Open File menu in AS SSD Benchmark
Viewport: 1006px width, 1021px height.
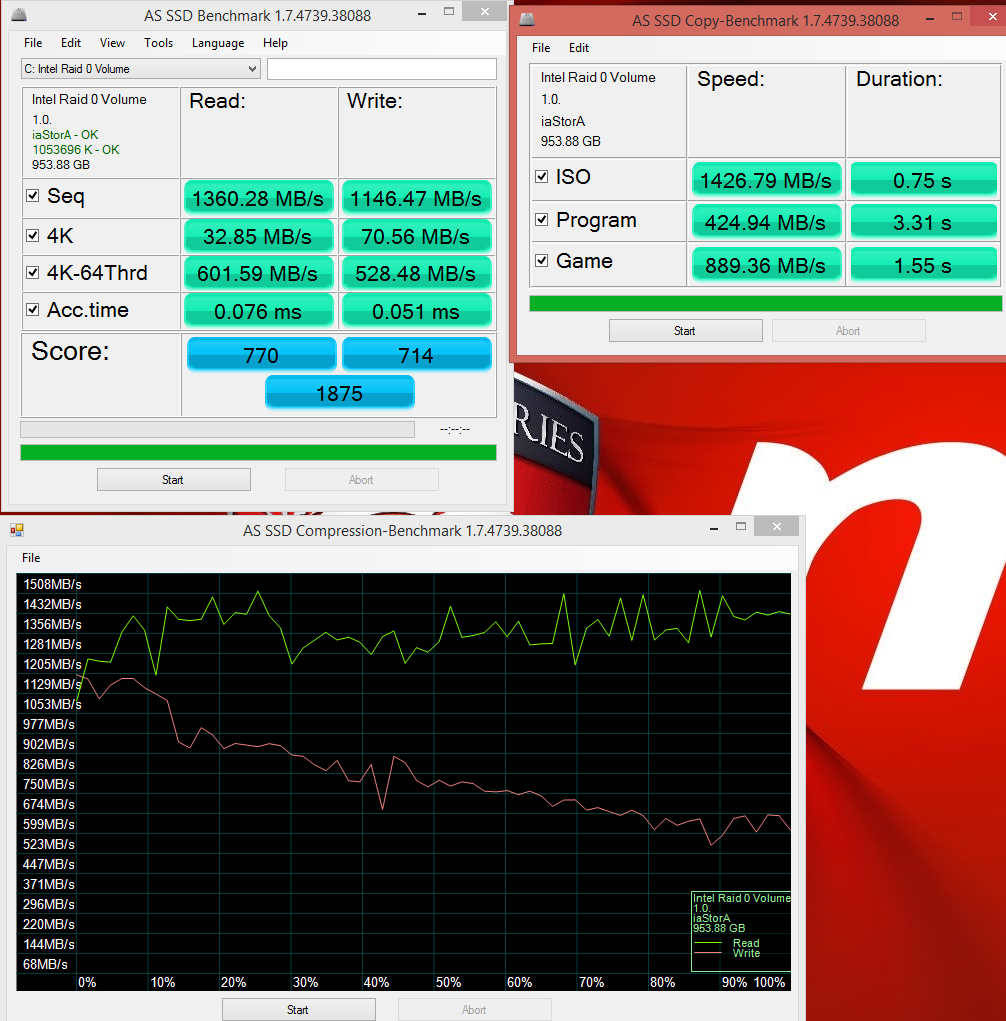click(33, 42)
